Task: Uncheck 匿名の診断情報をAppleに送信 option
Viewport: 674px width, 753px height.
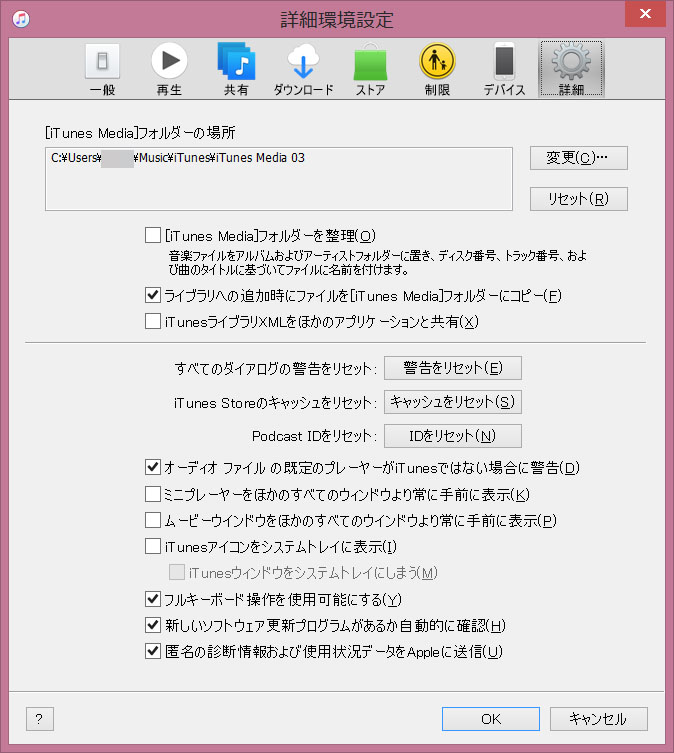Action: tap(153, 651)
